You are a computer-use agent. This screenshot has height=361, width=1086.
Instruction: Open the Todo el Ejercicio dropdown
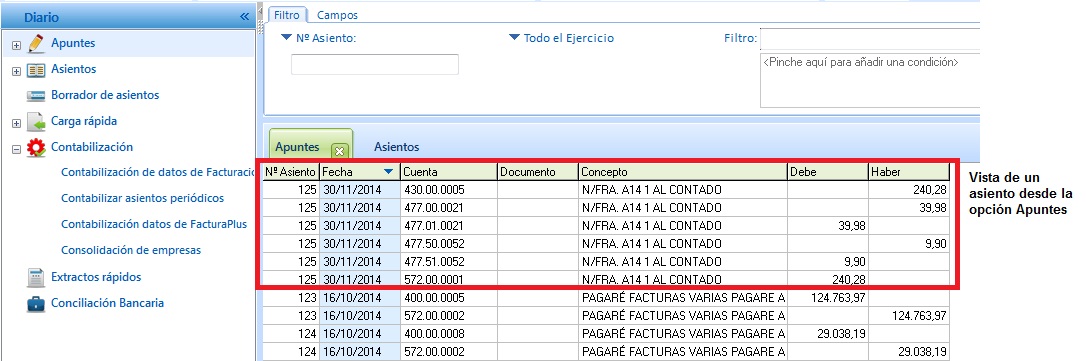(514, 38)
